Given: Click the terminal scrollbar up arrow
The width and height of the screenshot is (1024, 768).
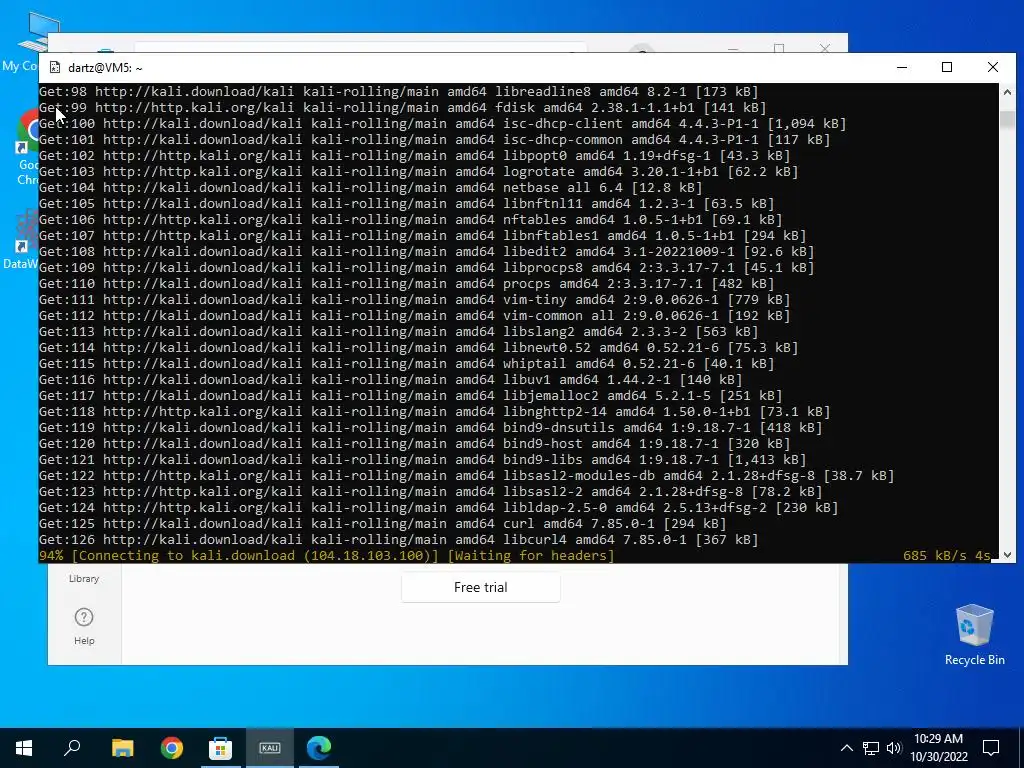Looking at the screenshot, I should pos(1007,92).
